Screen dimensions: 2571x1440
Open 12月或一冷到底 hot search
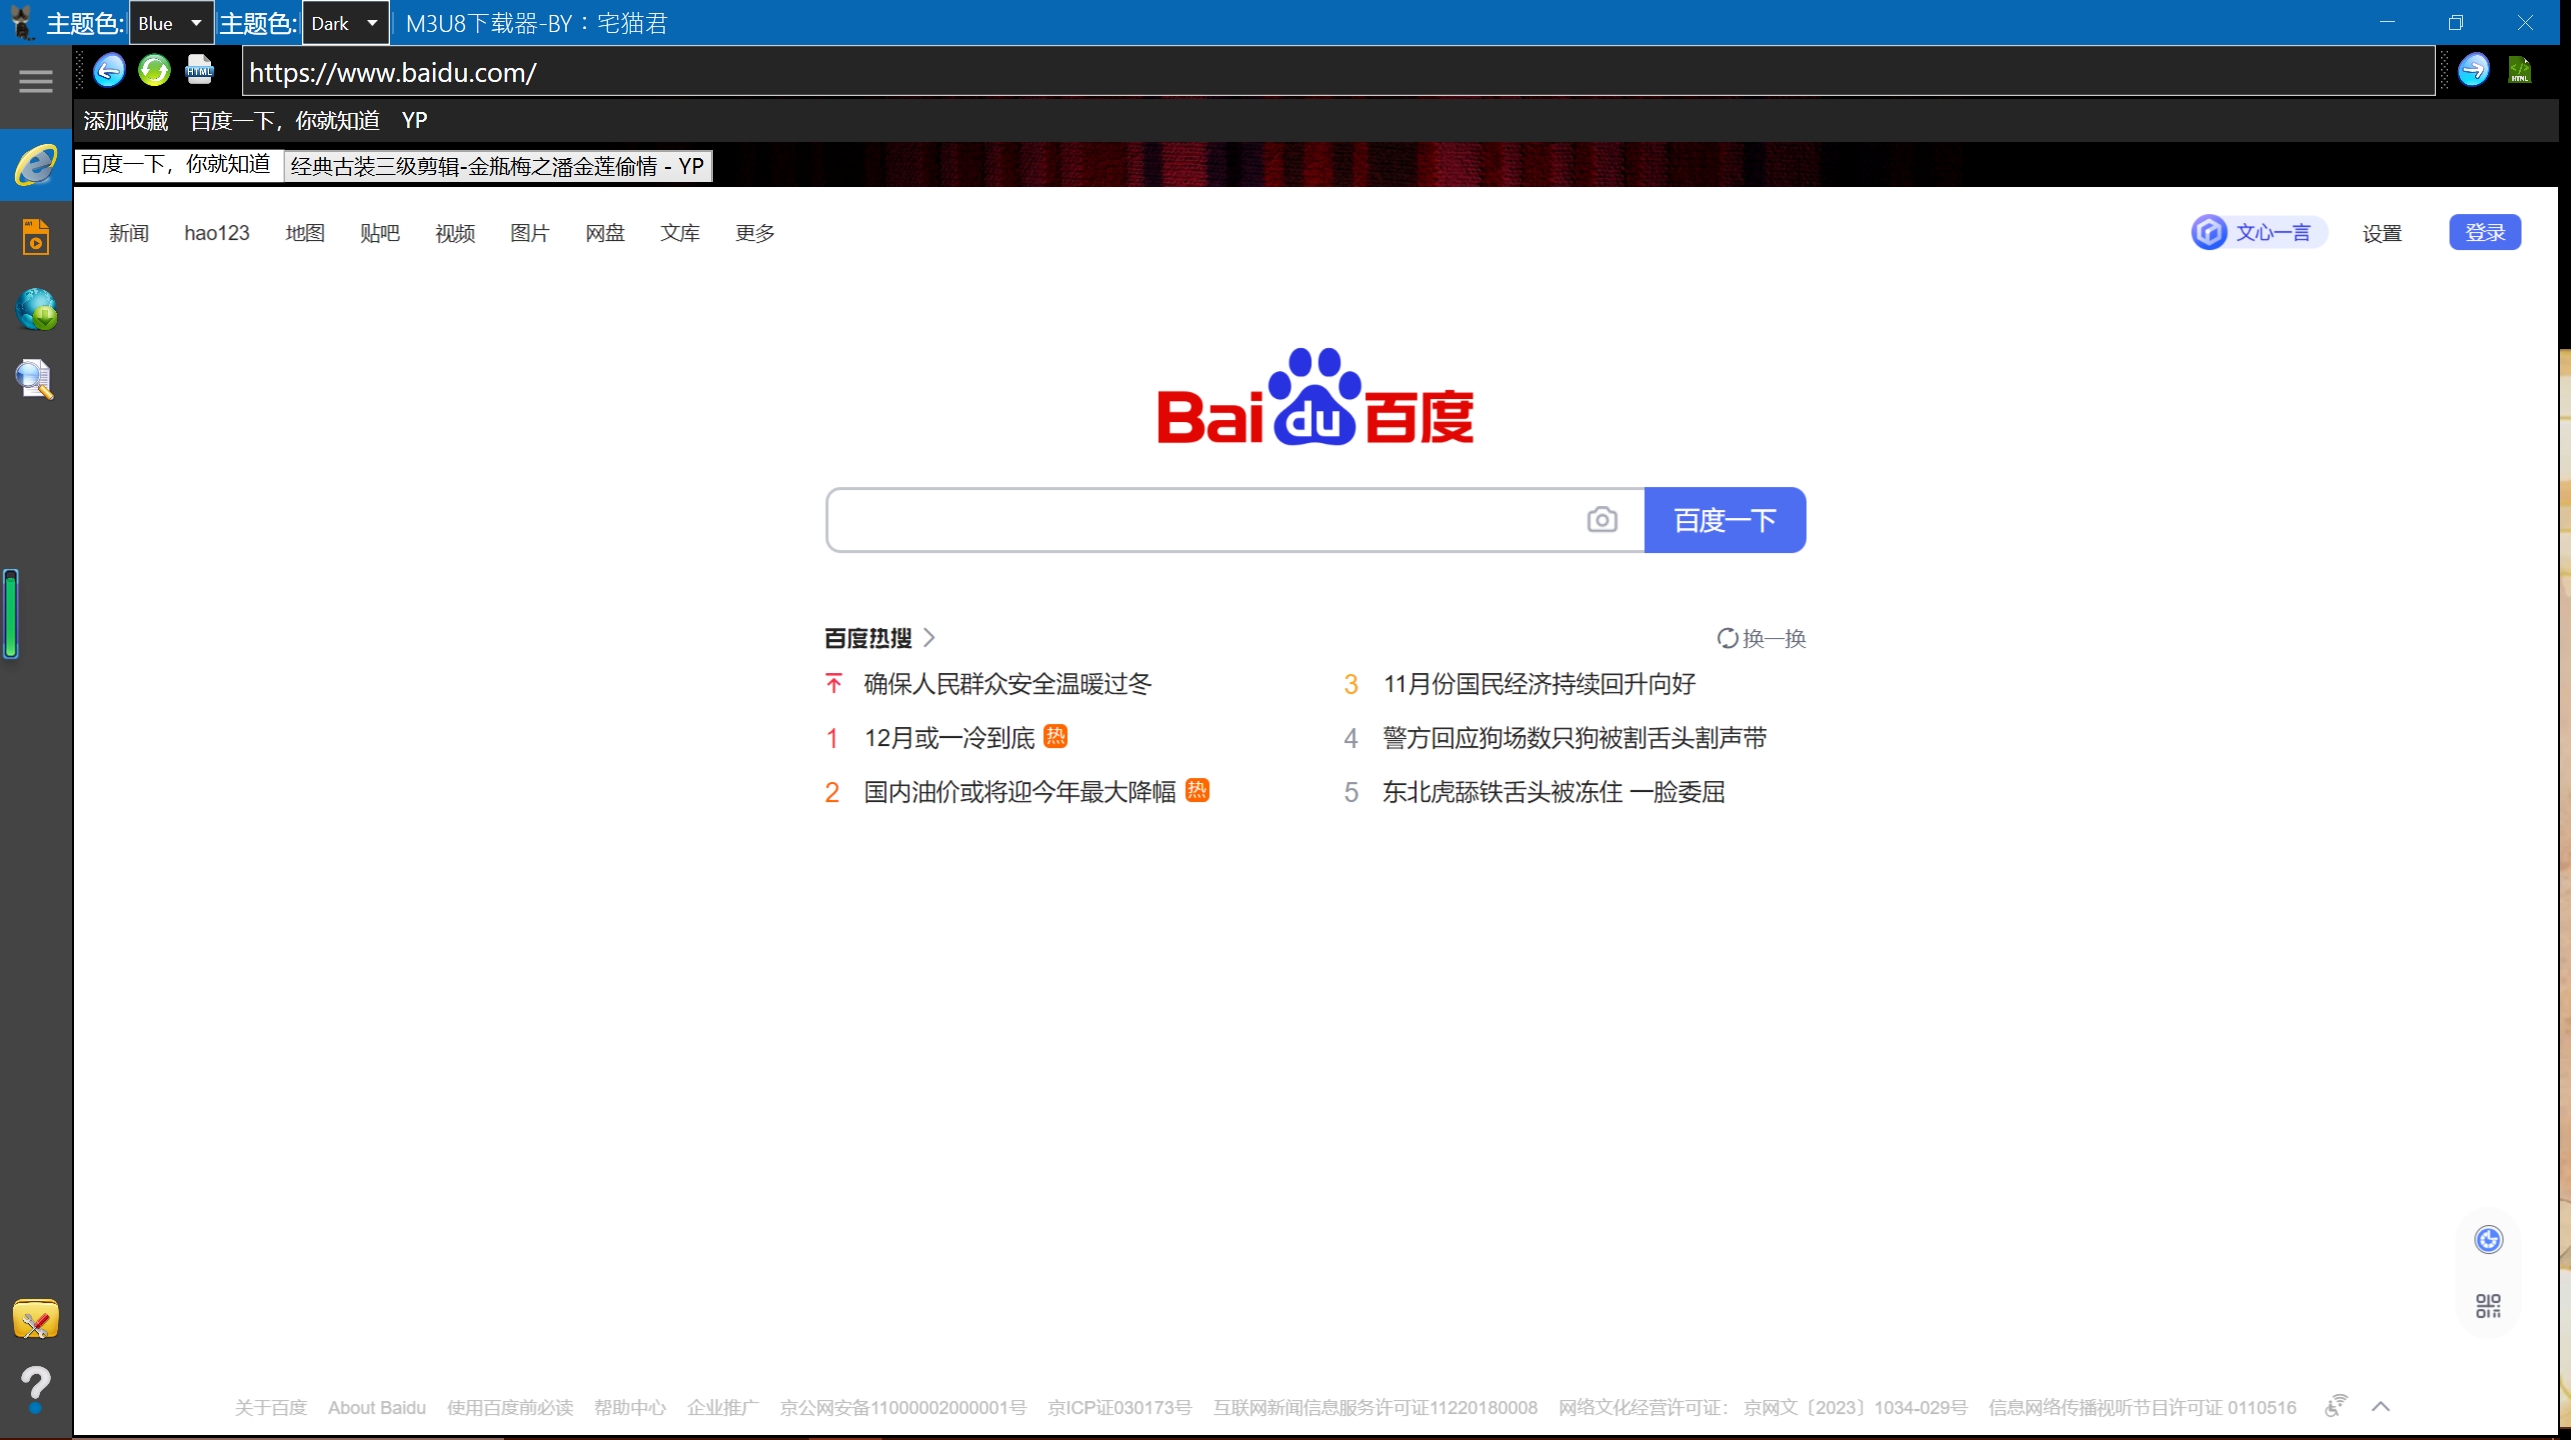(949, 738)
